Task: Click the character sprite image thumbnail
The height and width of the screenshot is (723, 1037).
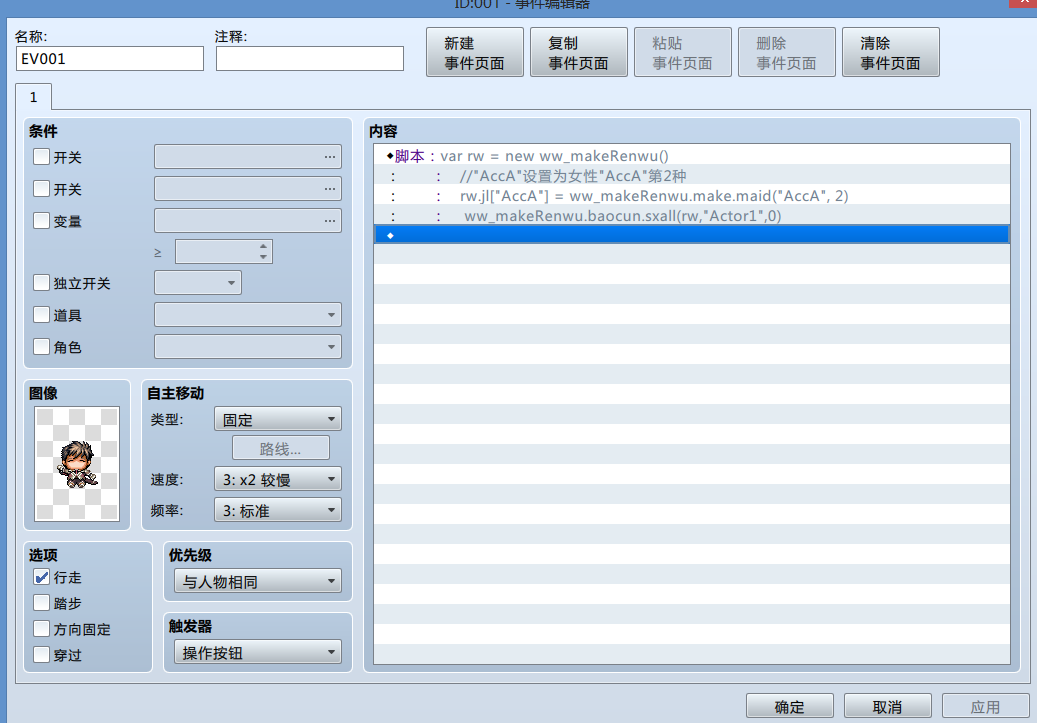Action: (77, 464)
